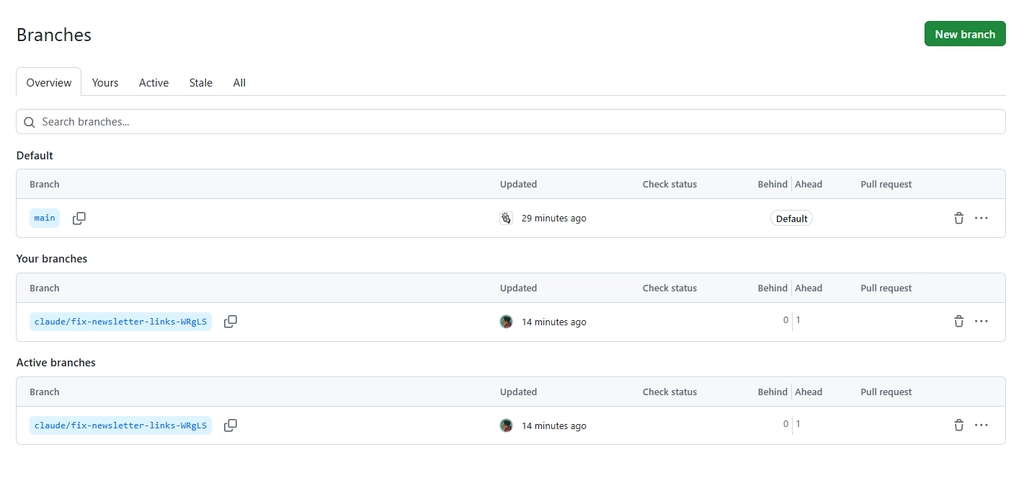Click ahead count 1 in Your branches
Viewport: 1024px width, 481px height.
pyautogui.click(x=798, y=320)
